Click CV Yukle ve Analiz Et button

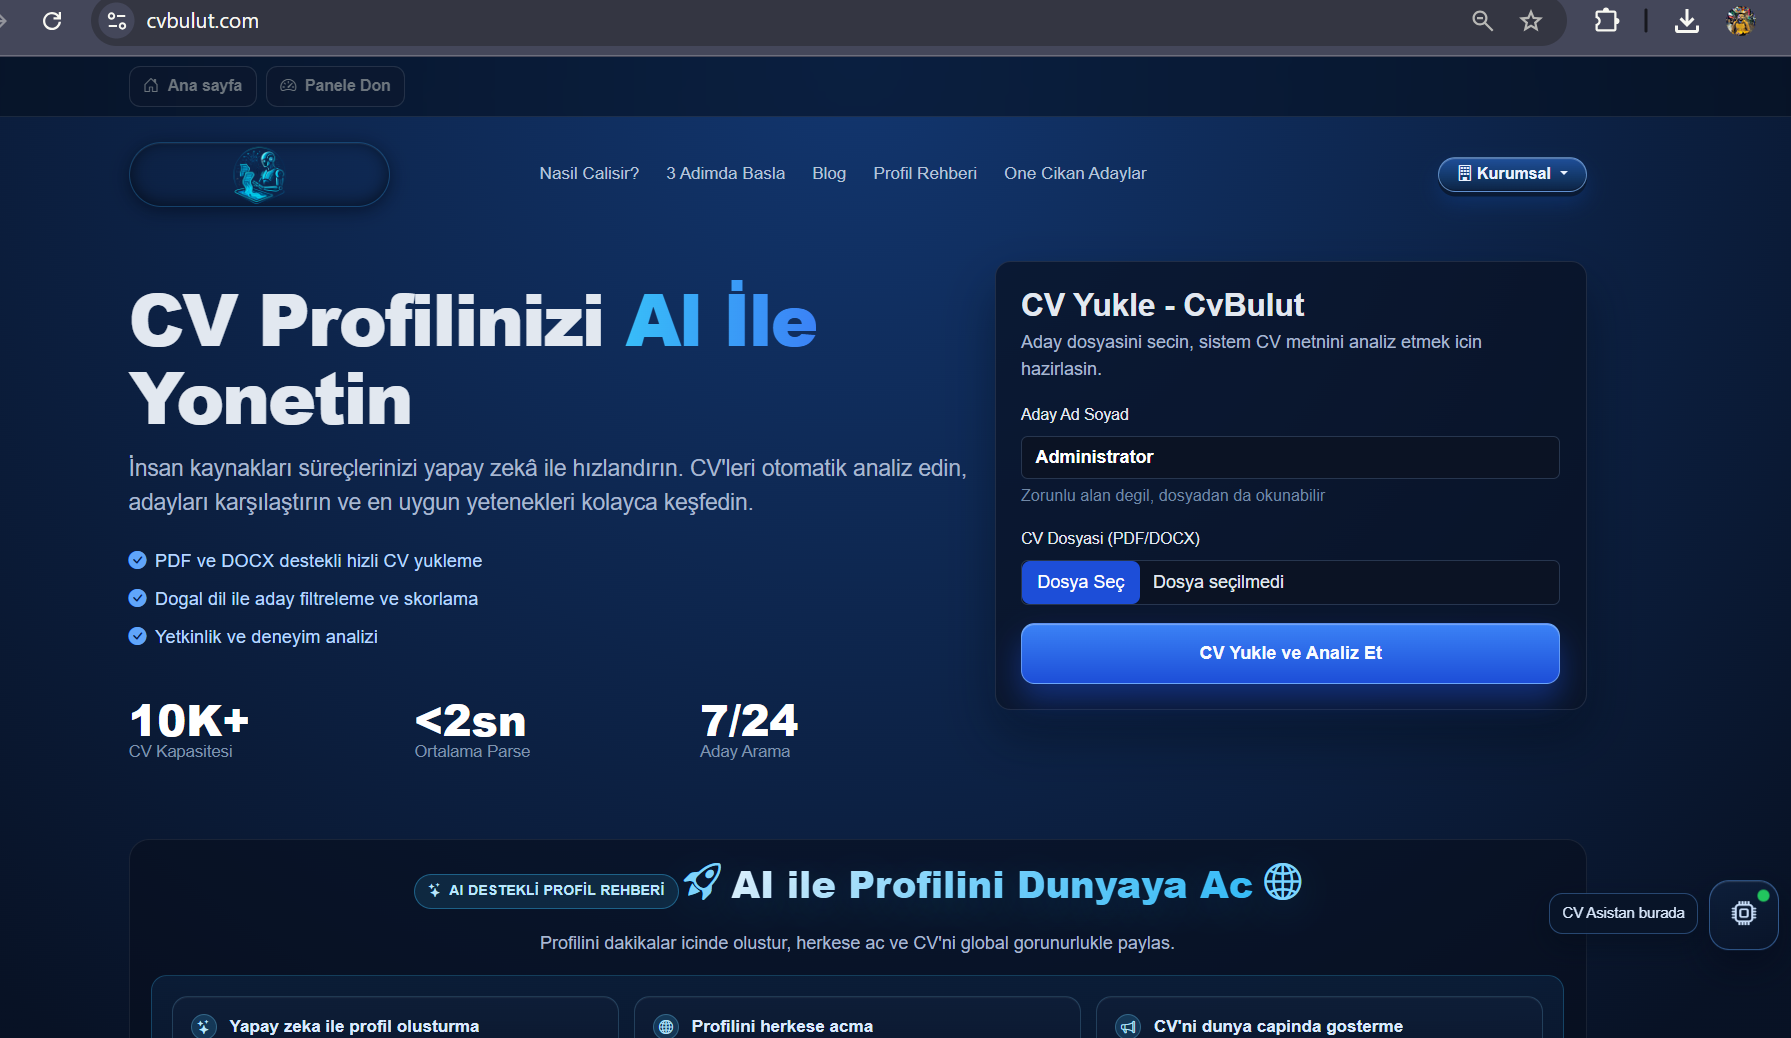tap(1290, 653)
